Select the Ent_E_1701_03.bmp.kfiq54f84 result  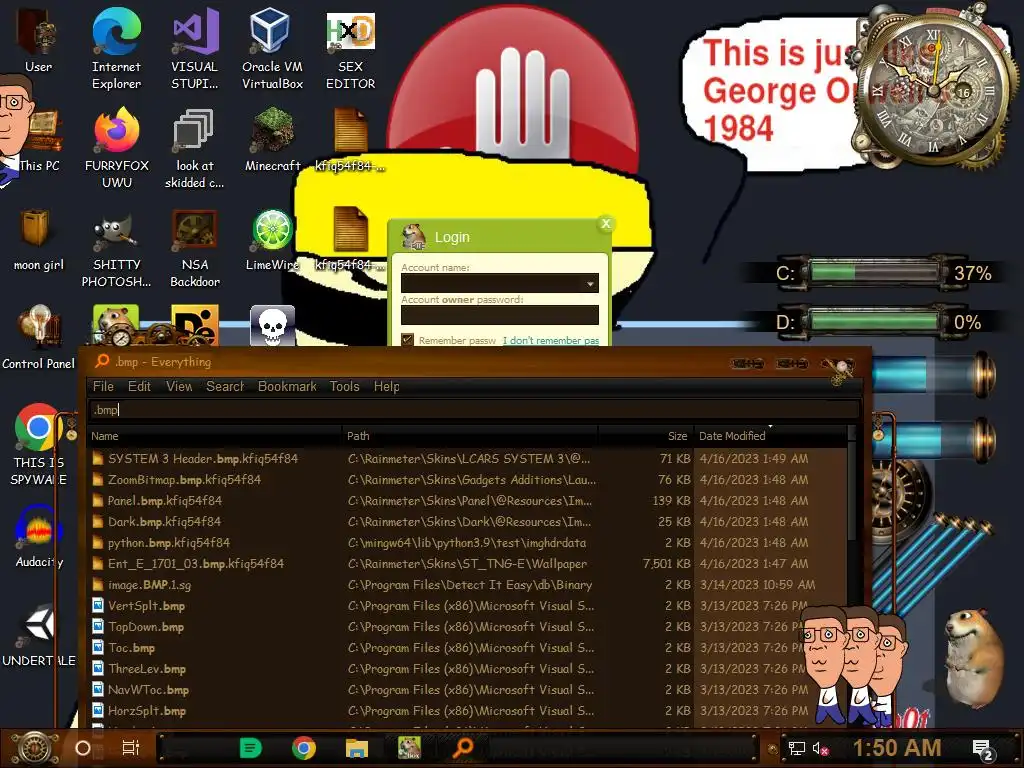[467, 563]
